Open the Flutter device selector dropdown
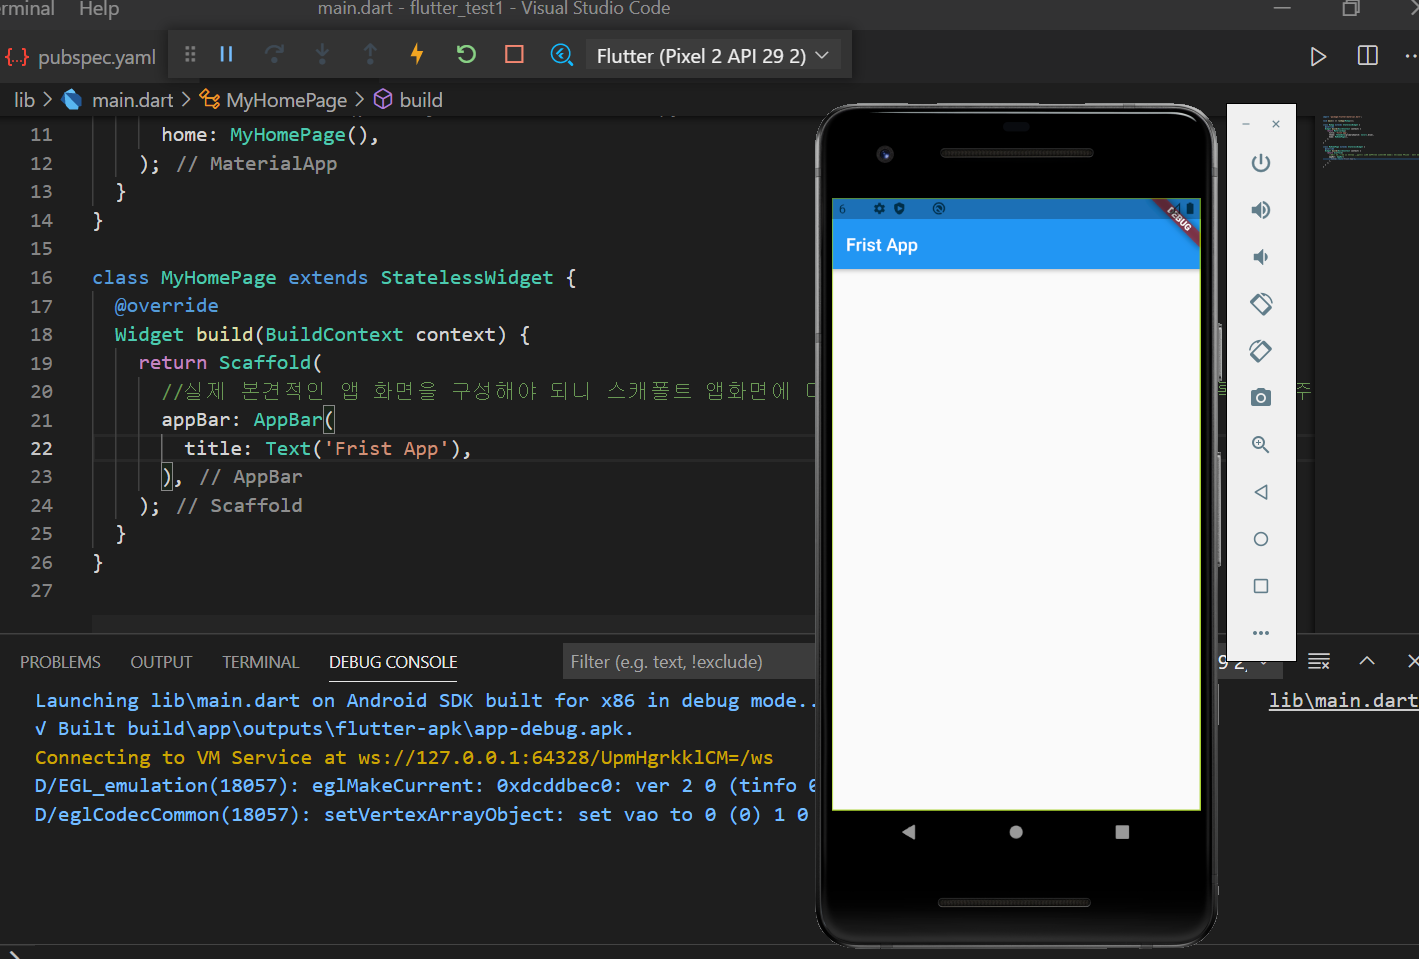This screenshot has width=1419, height=959. click(712, 56)
